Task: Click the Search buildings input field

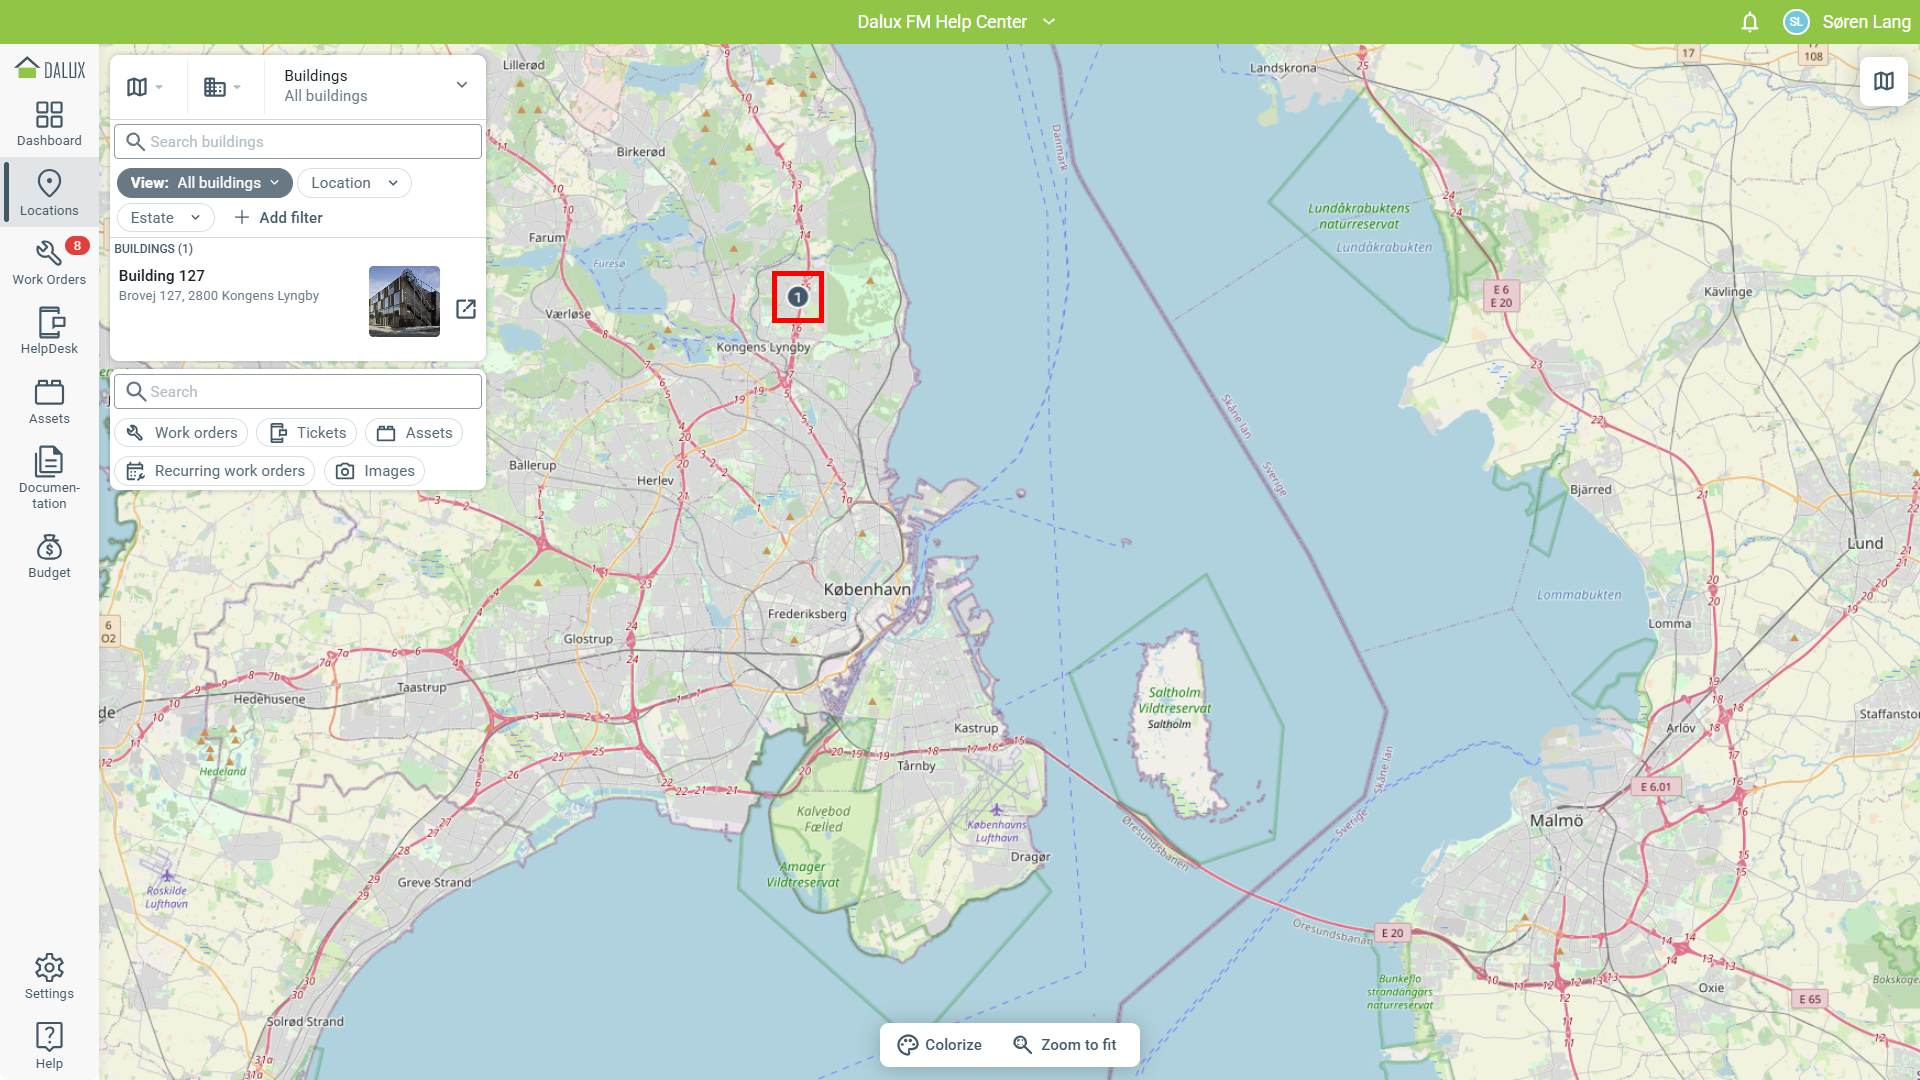Action: pos(298,142)
